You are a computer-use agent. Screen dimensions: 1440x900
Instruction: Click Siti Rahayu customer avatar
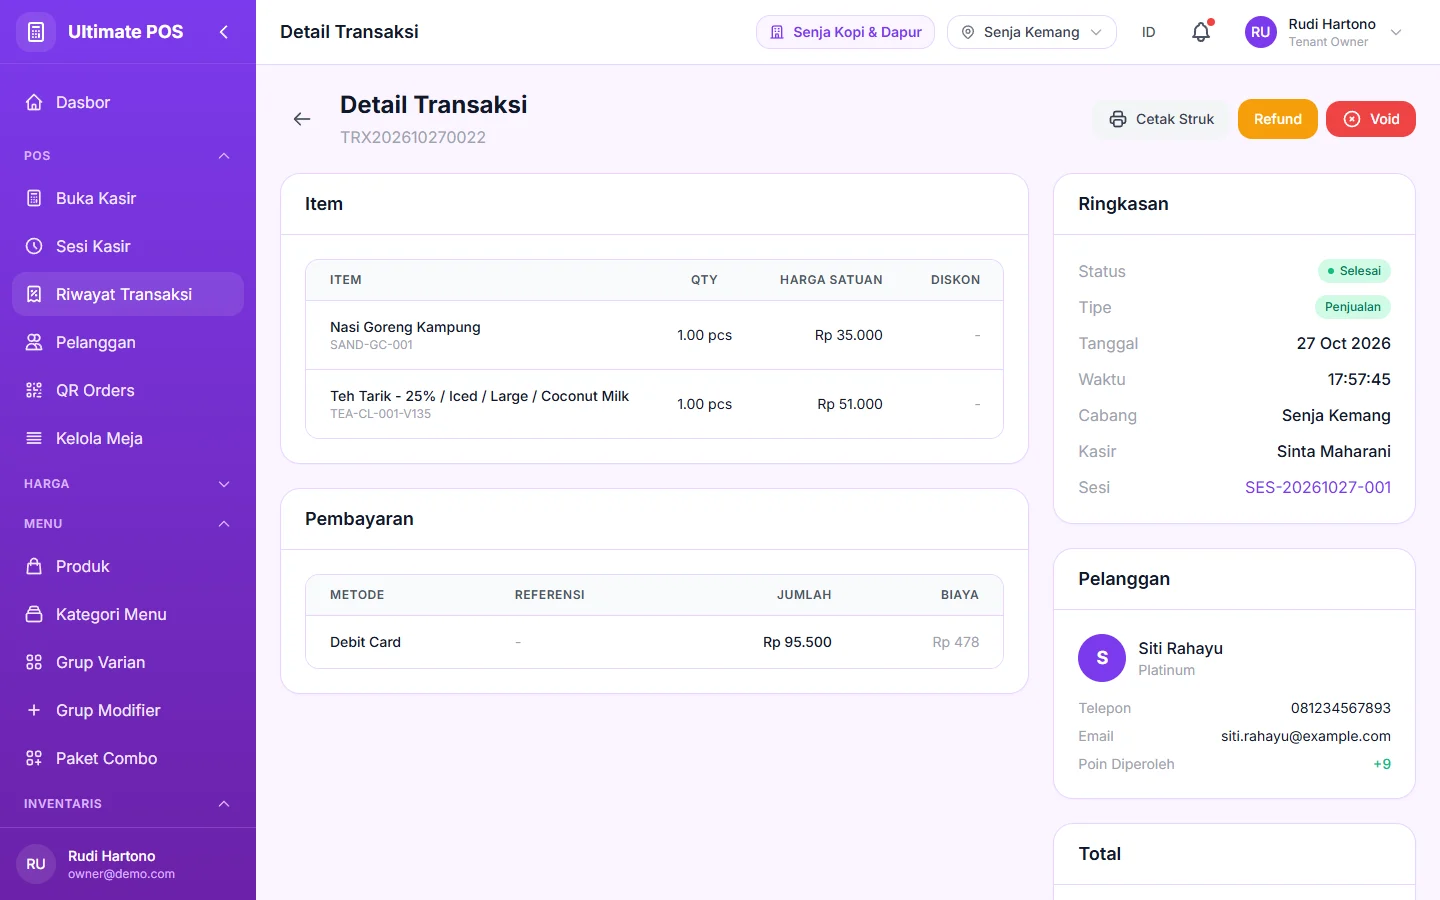(x=1102, y=658)
